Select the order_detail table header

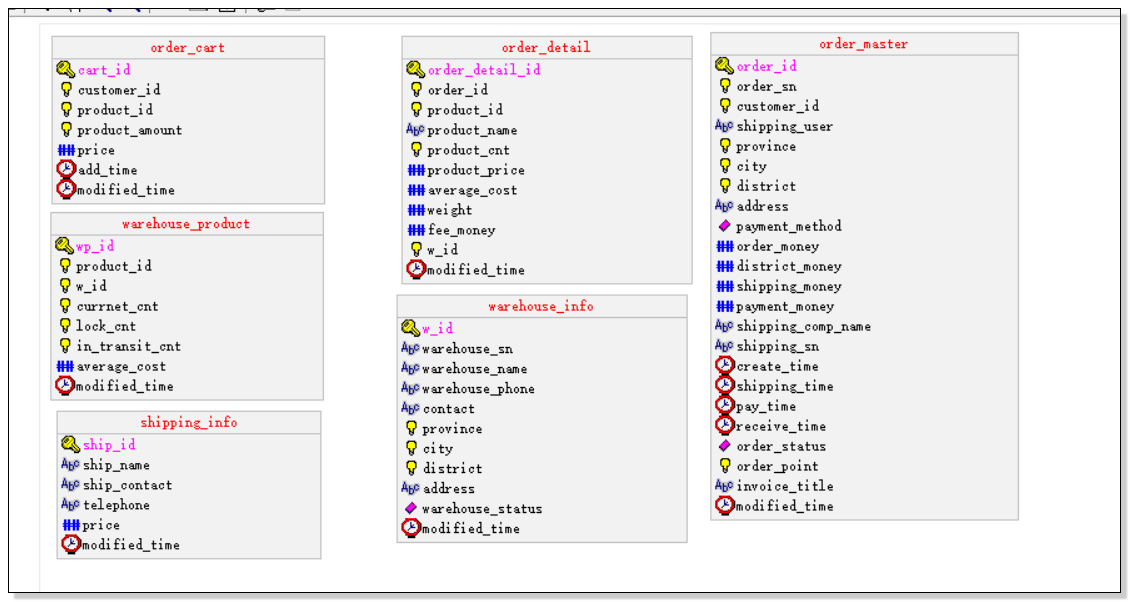(546, 48)
